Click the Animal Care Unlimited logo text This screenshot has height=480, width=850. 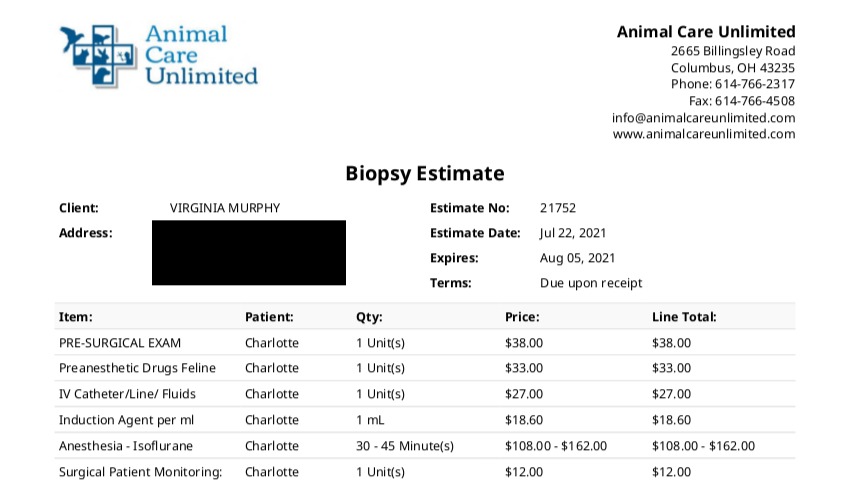tap(200, 55)
